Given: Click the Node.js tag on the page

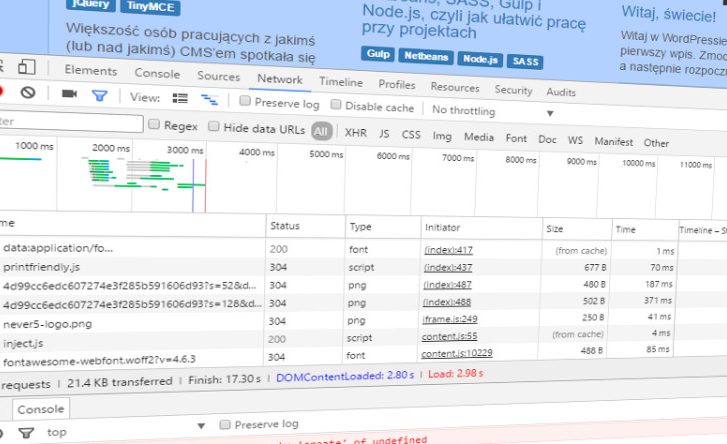Looking at the screenshot, I should pos(480,59).
